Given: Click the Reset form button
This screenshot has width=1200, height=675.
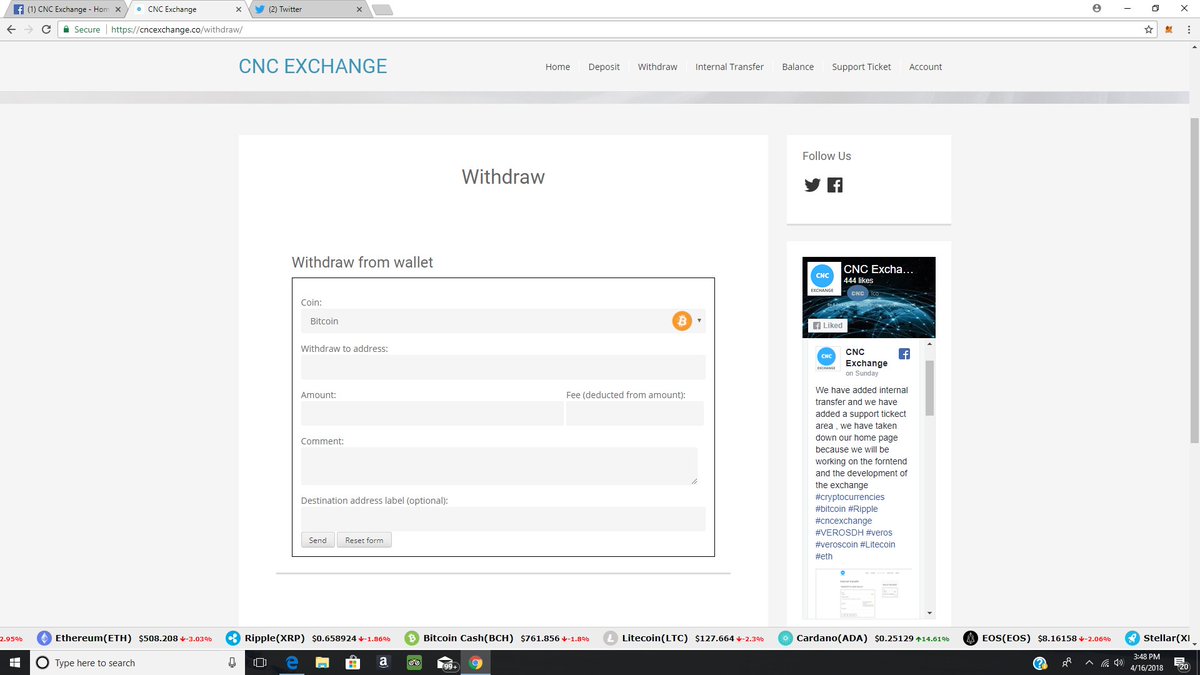Looking at the screenshot, I should [x=364, y=540].
